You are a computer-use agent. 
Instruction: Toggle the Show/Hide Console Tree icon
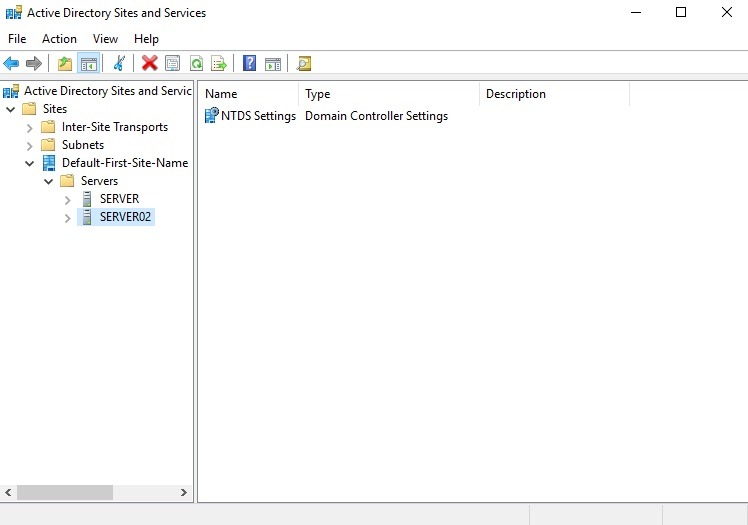coord(88,64)
